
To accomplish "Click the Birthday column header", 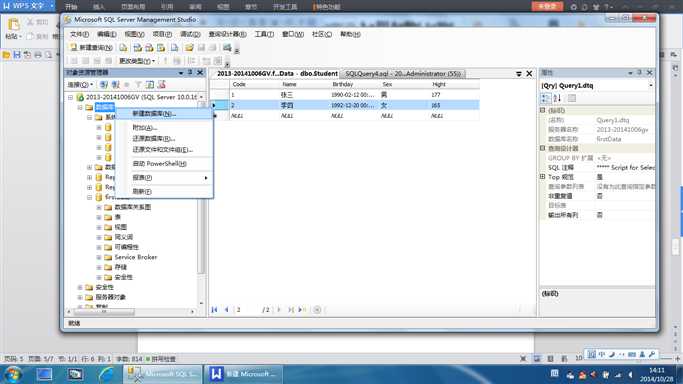I will point(355,84).
